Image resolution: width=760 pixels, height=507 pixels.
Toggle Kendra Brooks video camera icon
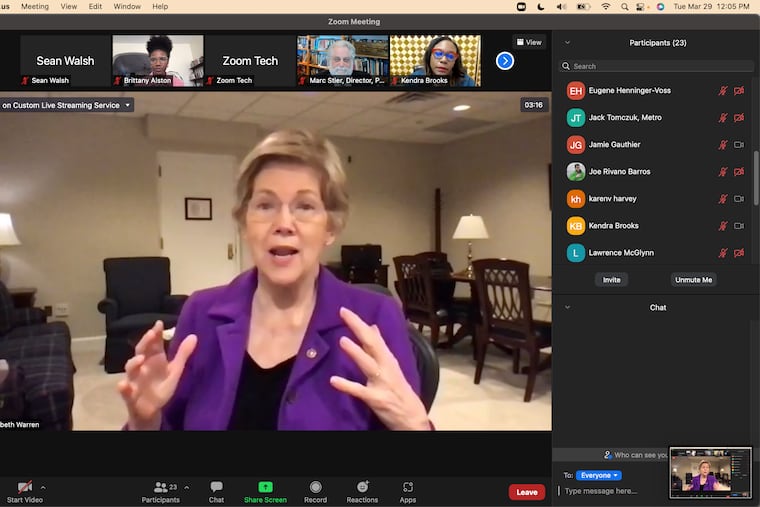pos(739,226)
